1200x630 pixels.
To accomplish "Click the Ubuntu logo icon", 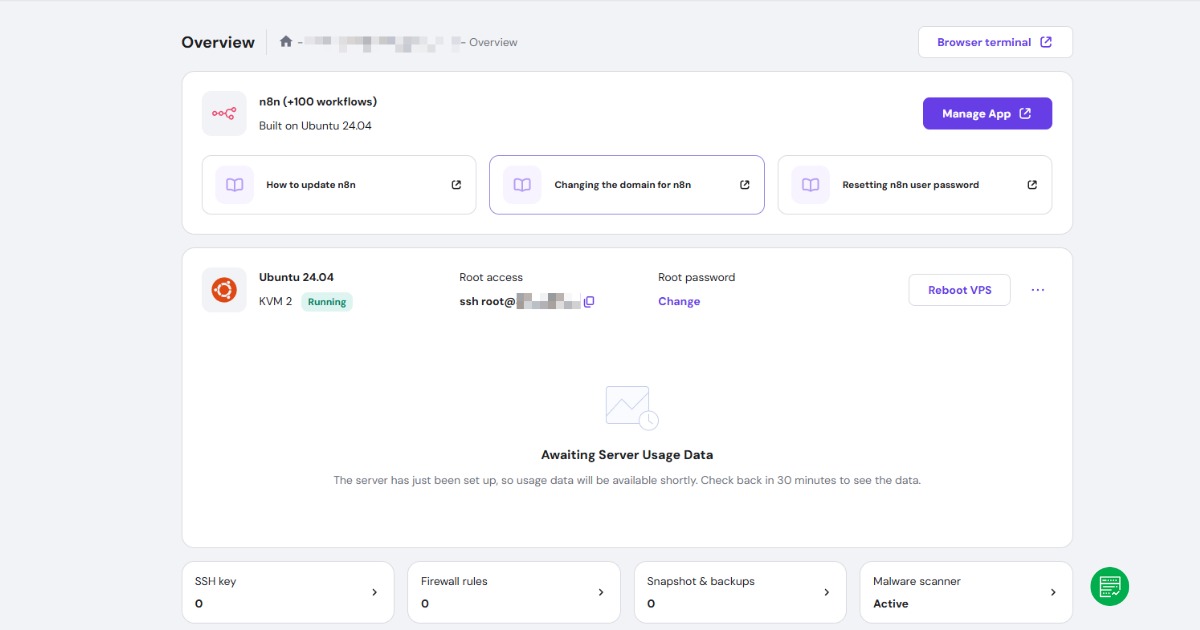I will pos(224,289).
